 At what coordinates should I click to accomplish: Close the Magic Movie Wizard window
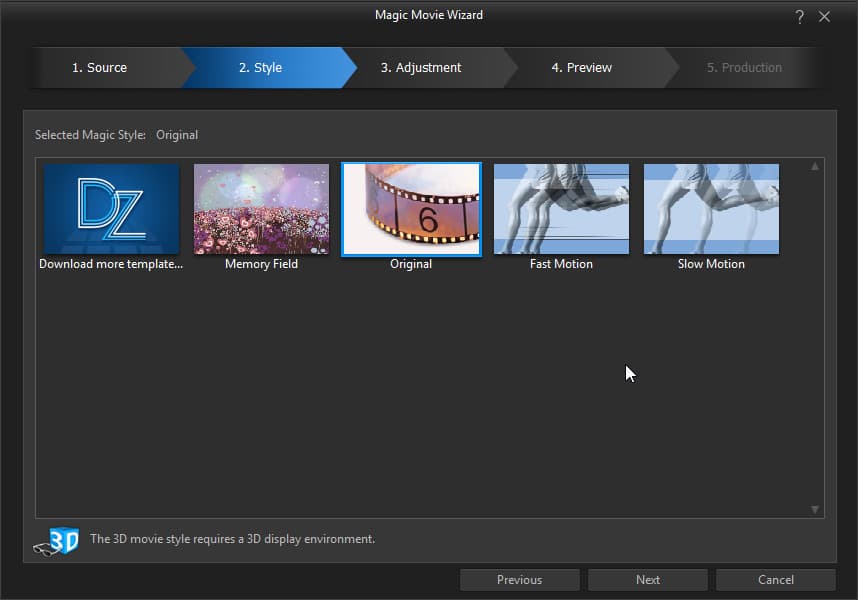824,17
